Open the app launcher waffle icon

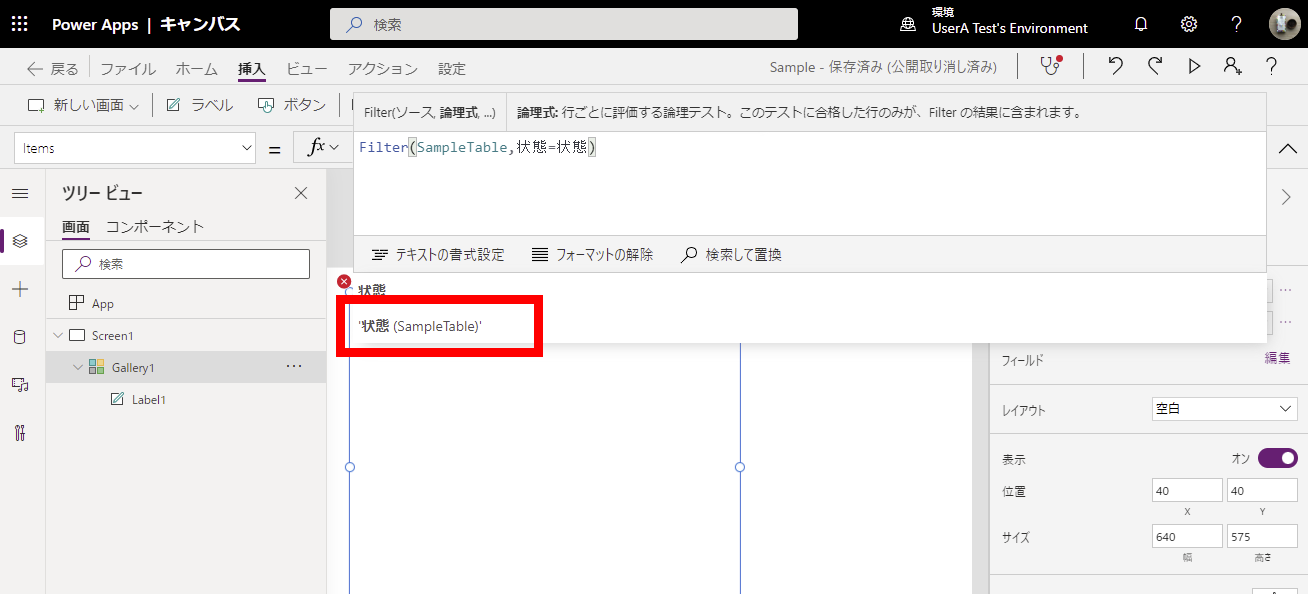(x=20, y=24)
